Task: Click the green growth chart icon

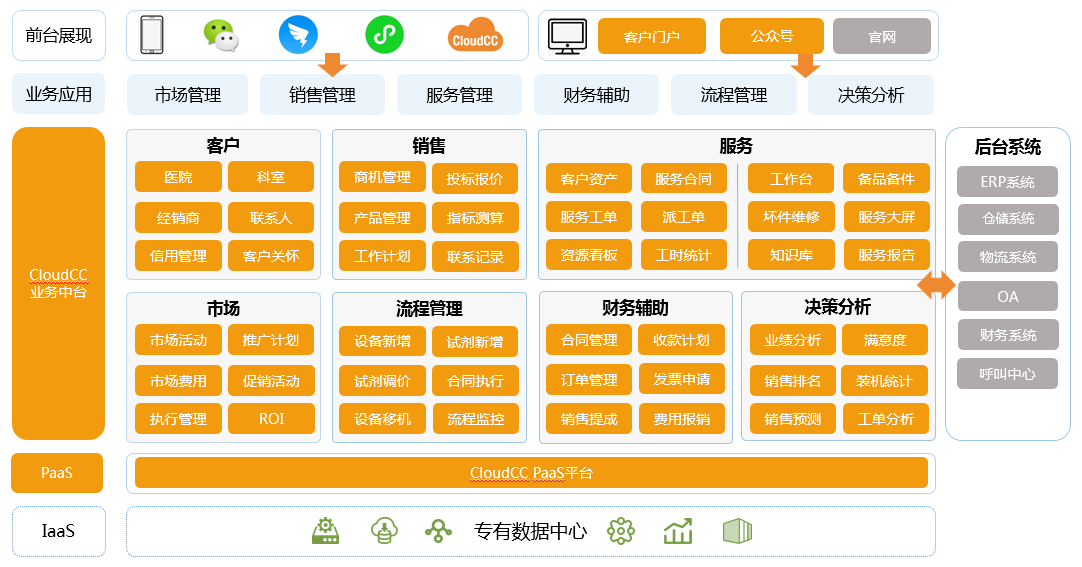Action: click(x=678, y=531)
